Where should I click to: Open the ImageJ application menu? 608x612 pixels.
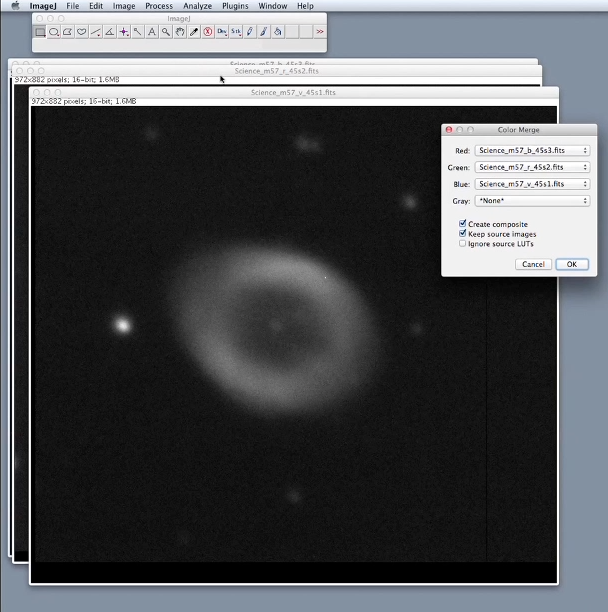click(x=43, y=6)
